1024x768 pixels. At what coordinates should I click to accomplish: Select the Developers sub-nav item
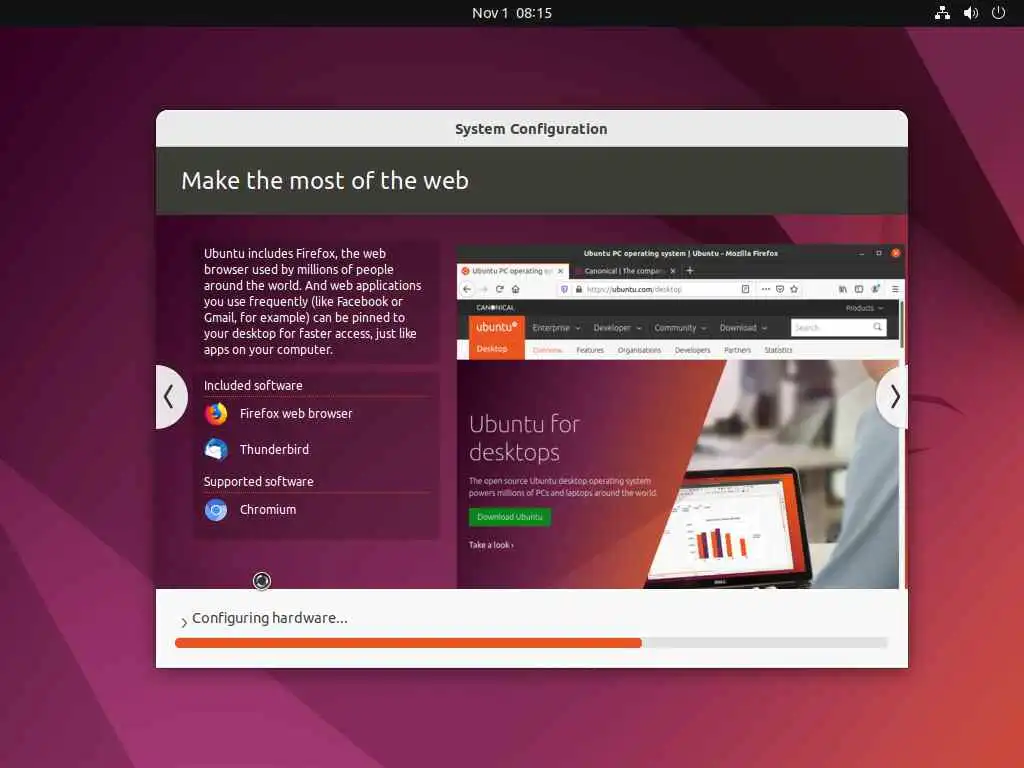tap(692, 350)
